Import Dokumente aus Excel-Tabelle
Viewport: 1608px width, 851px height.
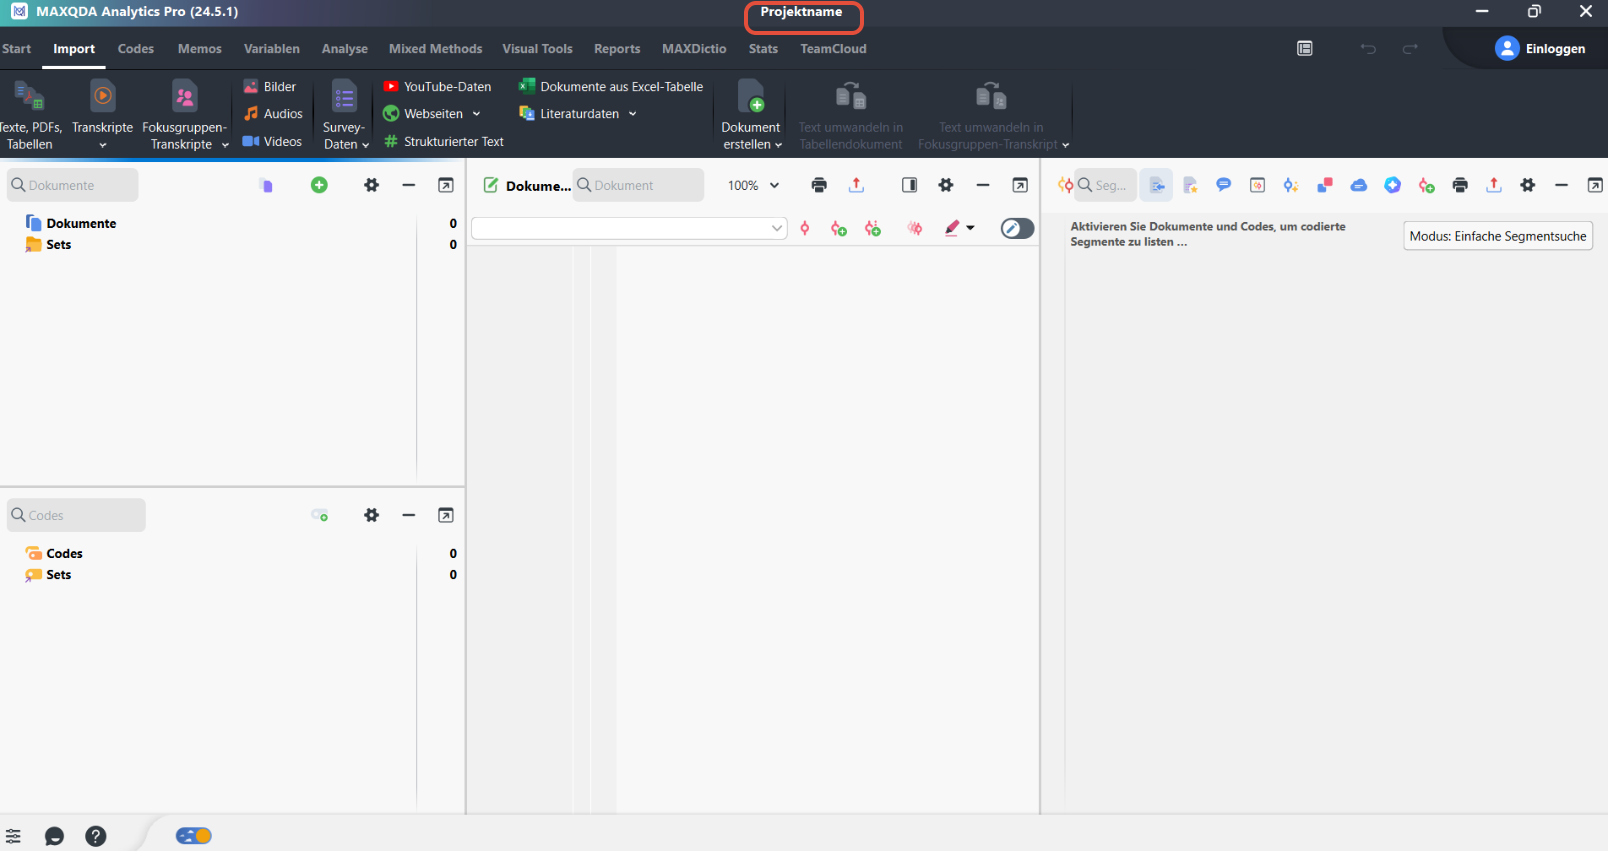click(611, 87)
